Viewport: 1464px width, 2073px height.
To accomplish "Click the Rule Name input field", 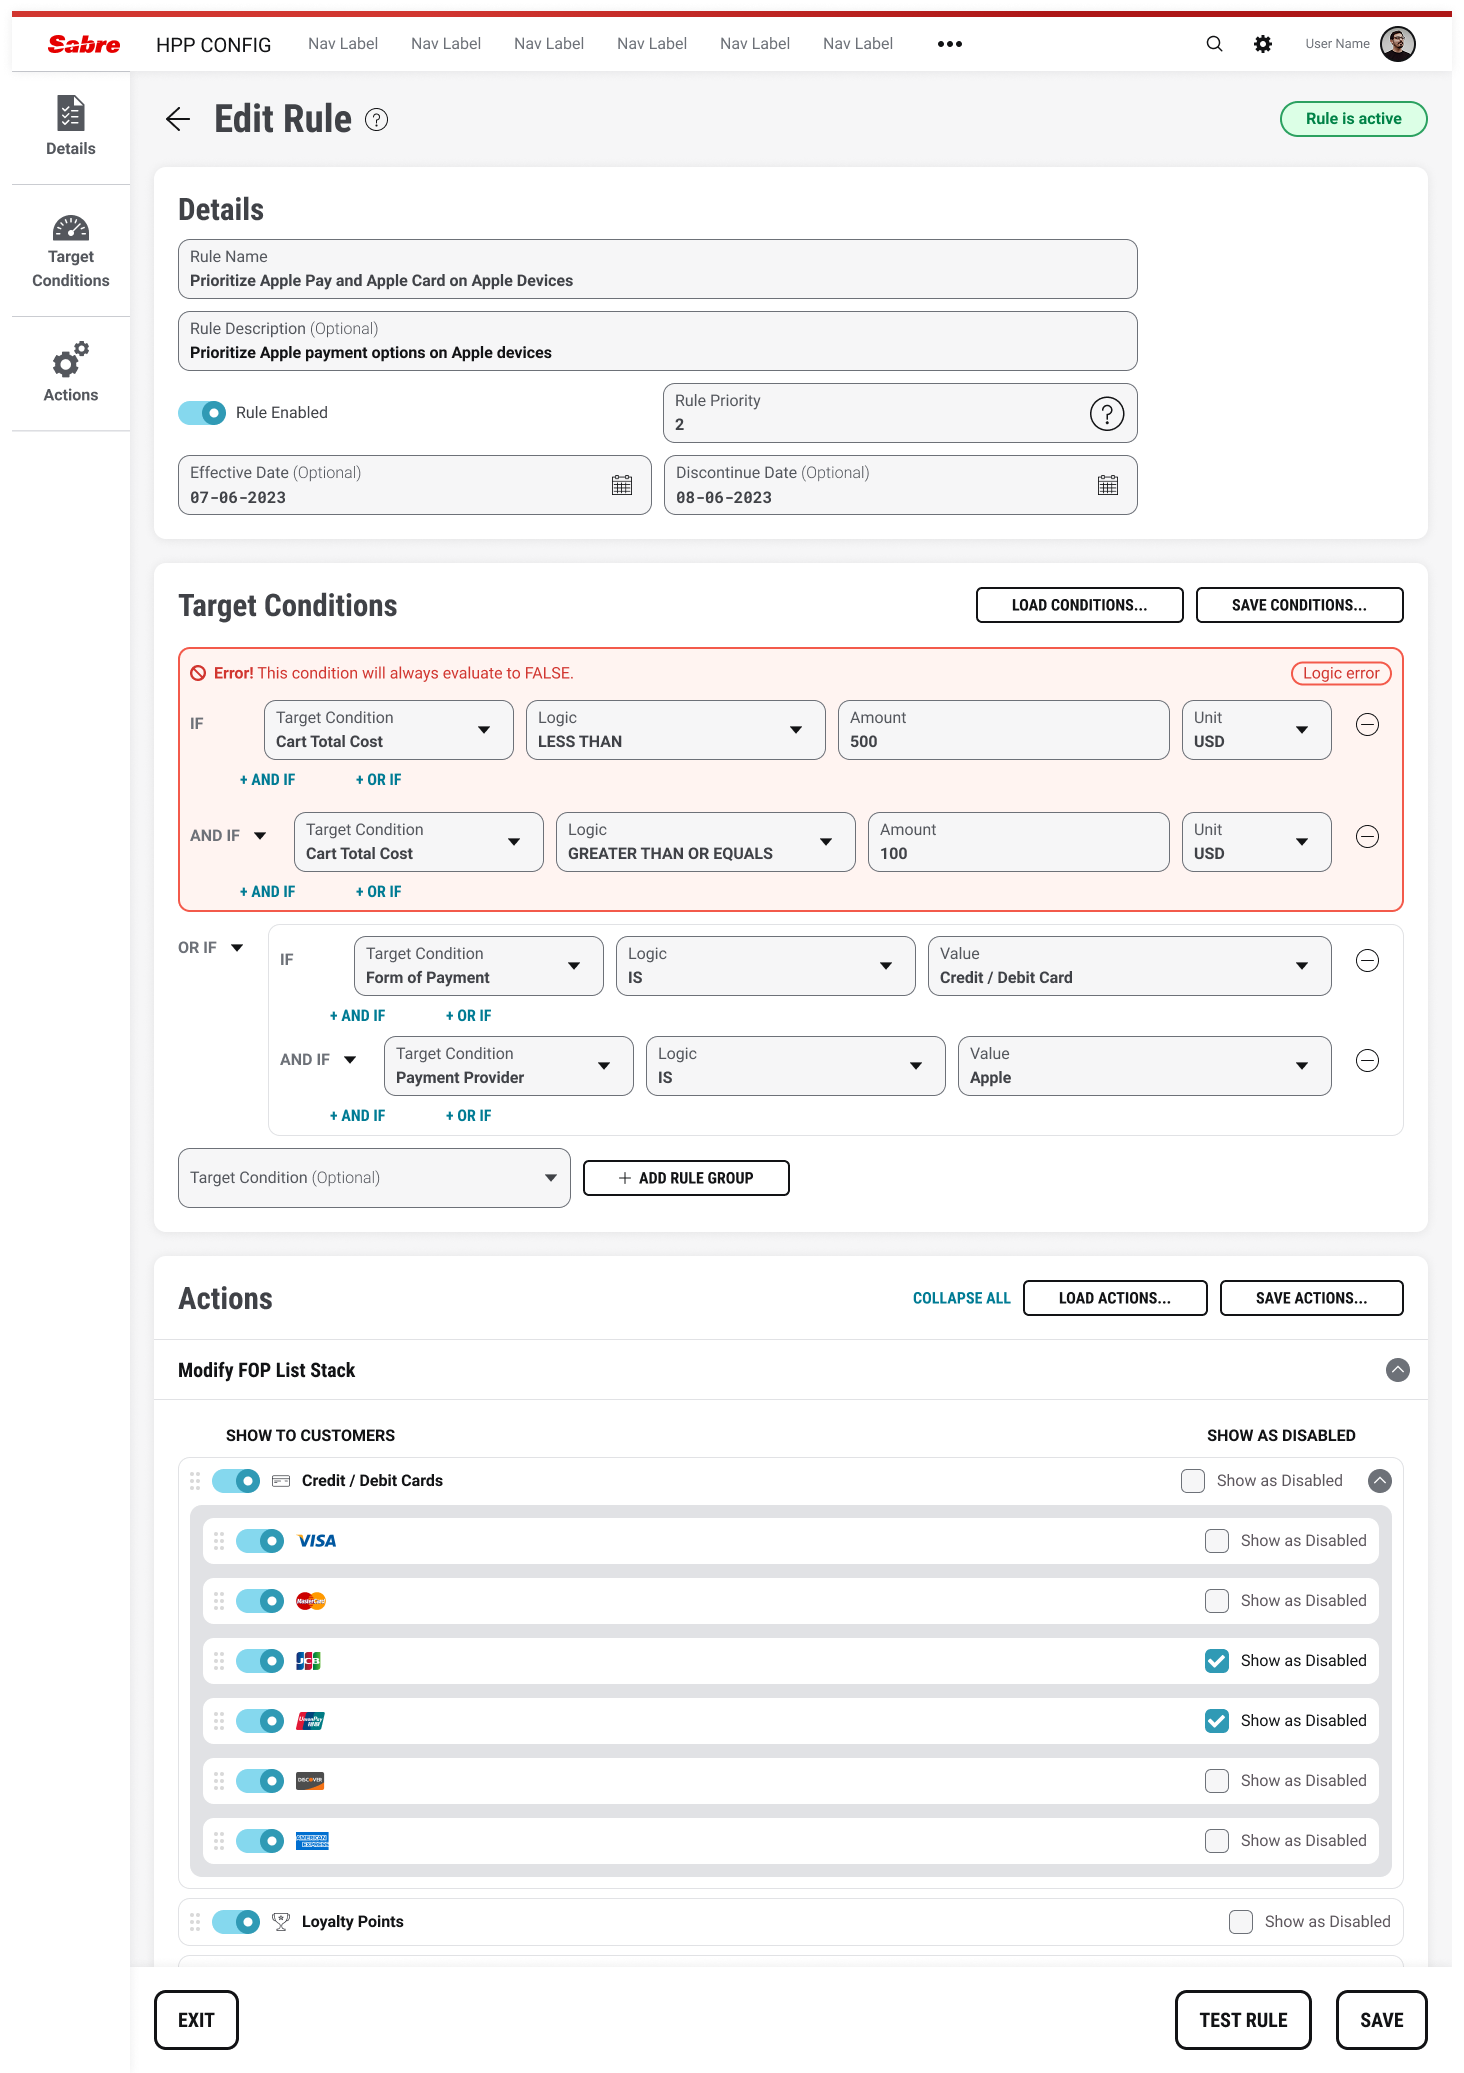I will click(x=657, y=269).
